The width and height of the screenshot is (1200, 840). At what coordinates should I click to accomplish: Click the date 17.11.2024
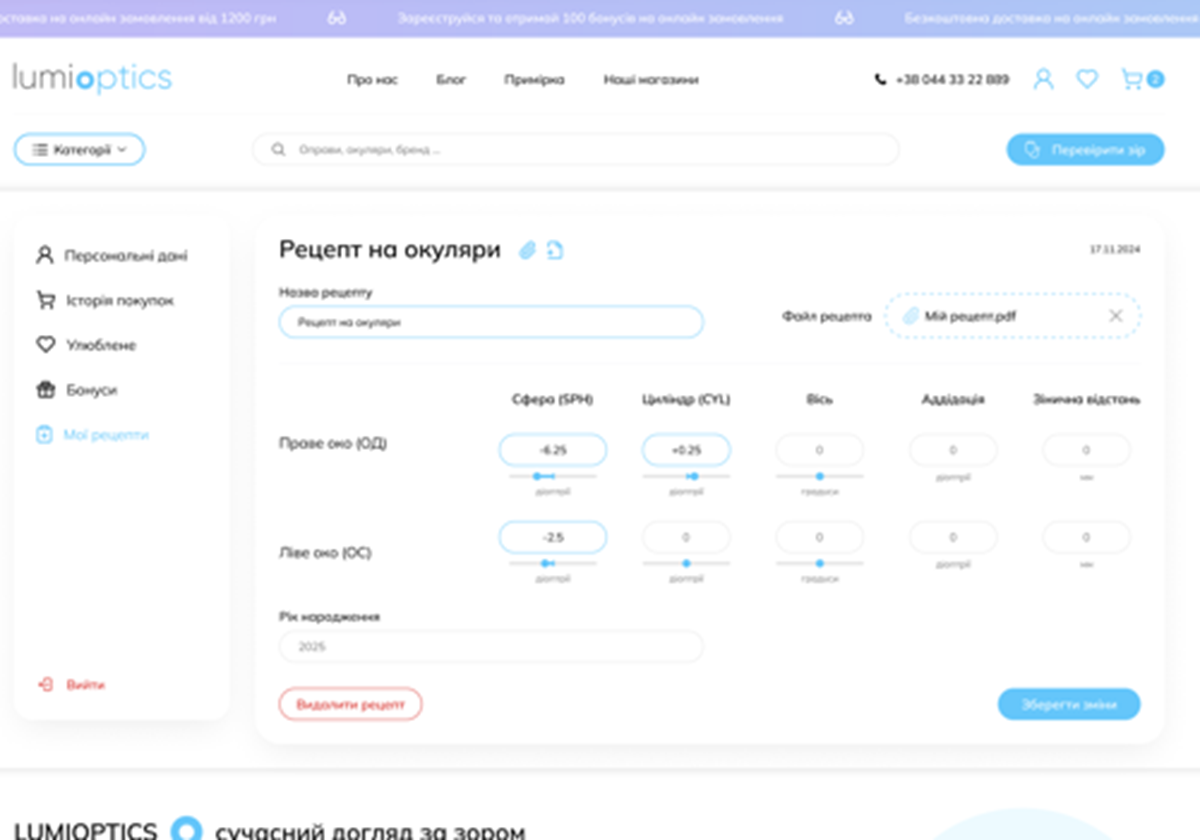click(1115, 249)
